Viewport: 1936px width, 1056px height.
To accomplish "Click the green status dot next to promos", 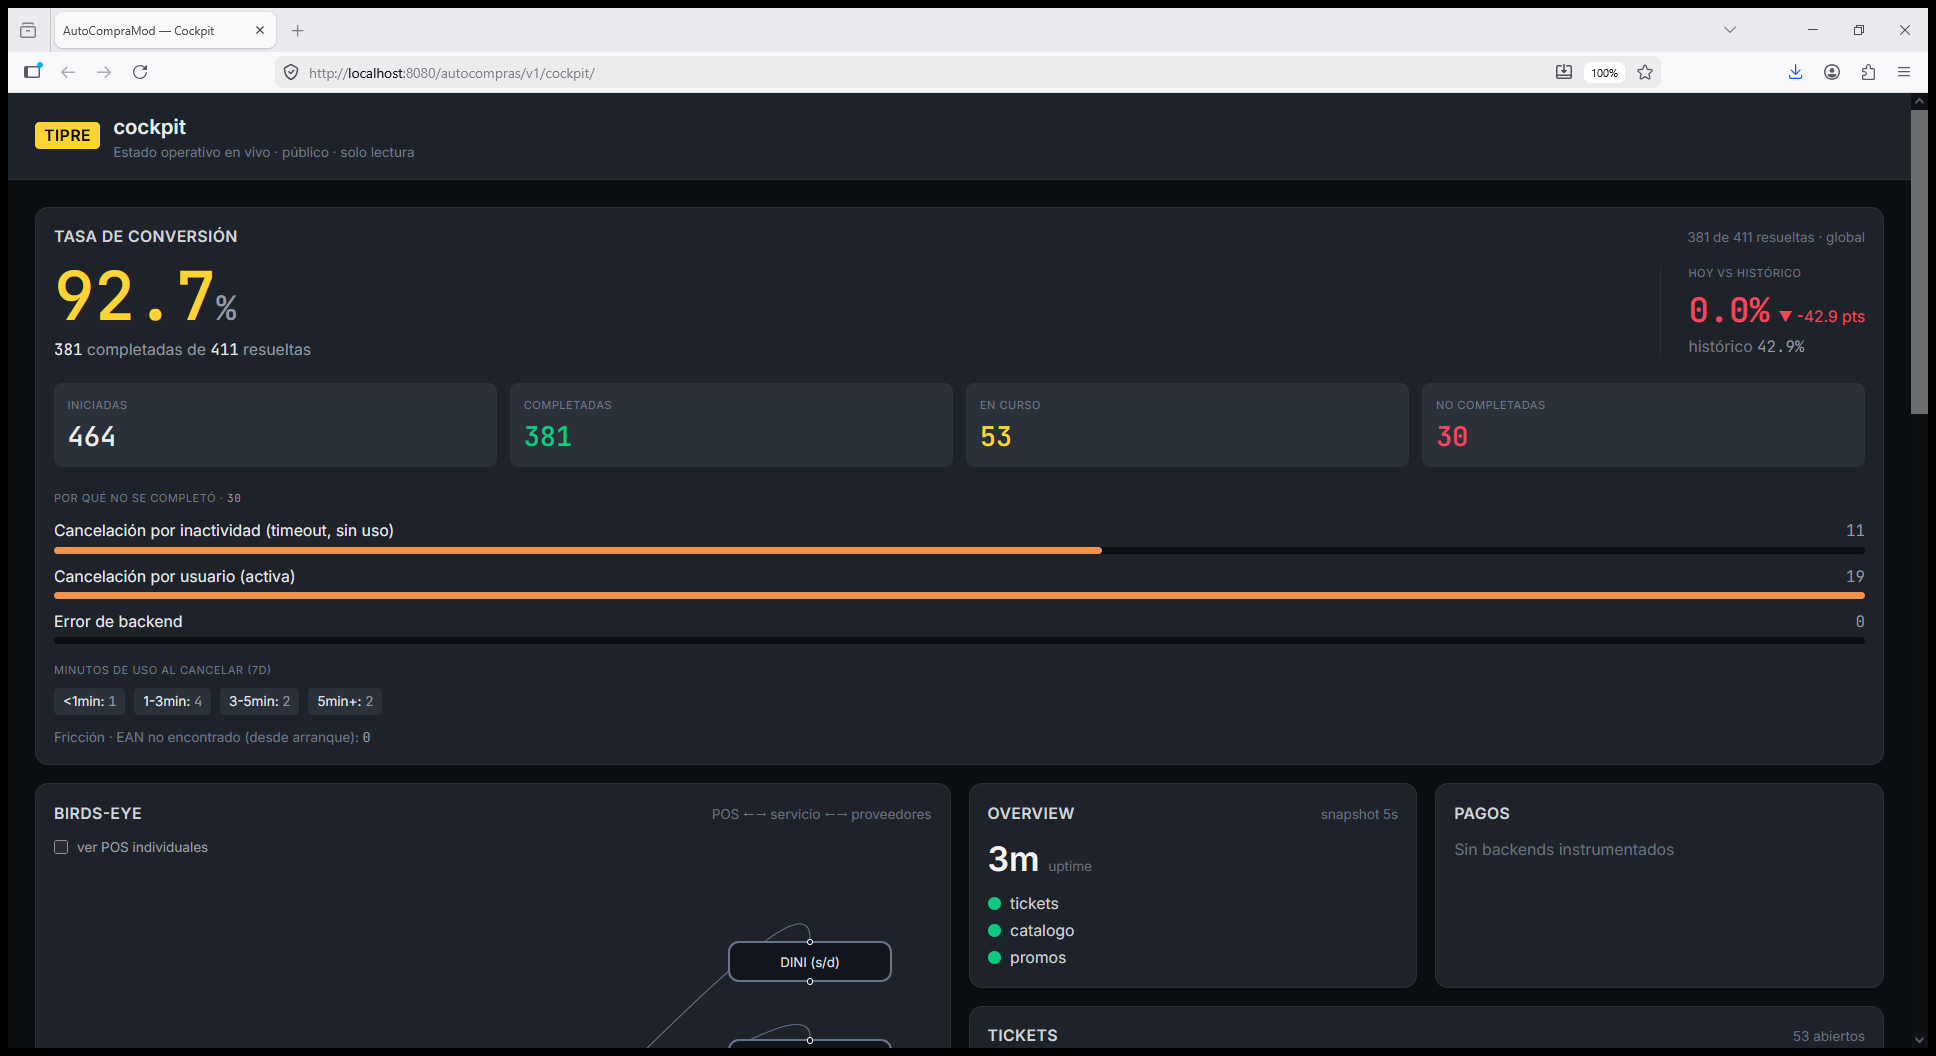I will pyautogui.click(x=994, y=957).
